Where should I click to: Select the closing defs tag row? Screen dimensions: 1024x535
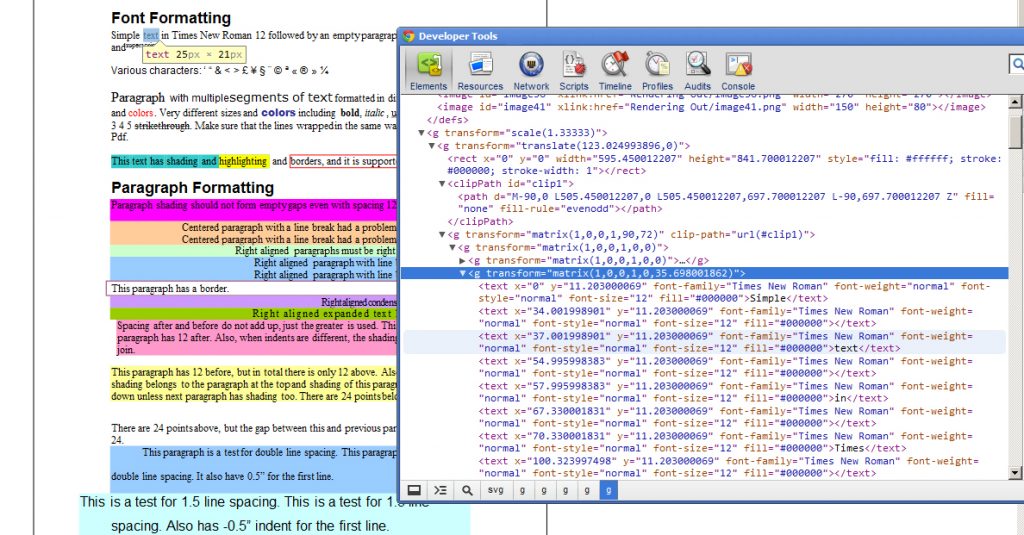pyautogui.click(x=447, y=120)
